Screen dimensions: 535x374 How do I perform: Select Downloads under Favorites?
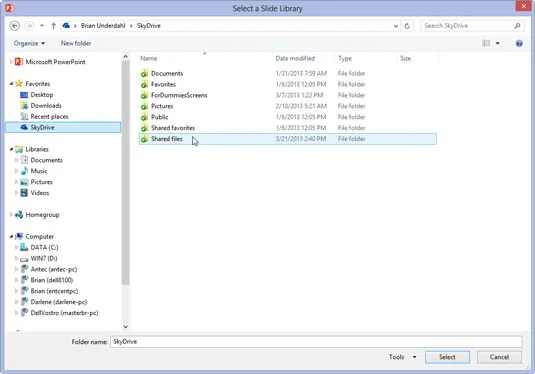tap(46, 105)
